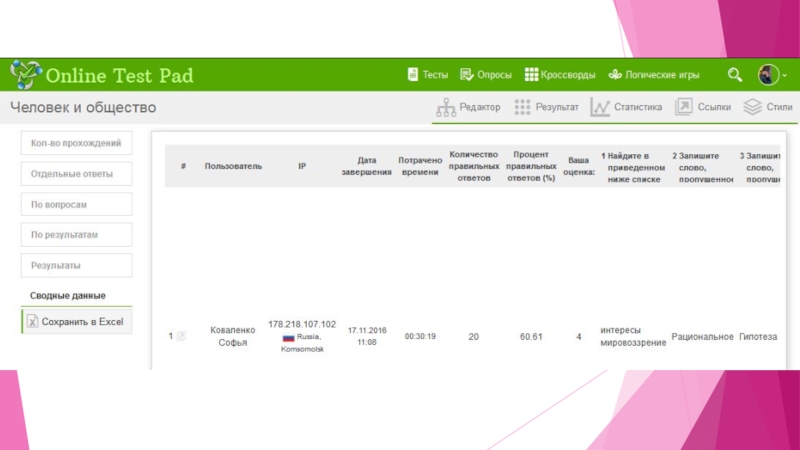Open the user profile avatar
800x450 pixels.
[768, 75]
